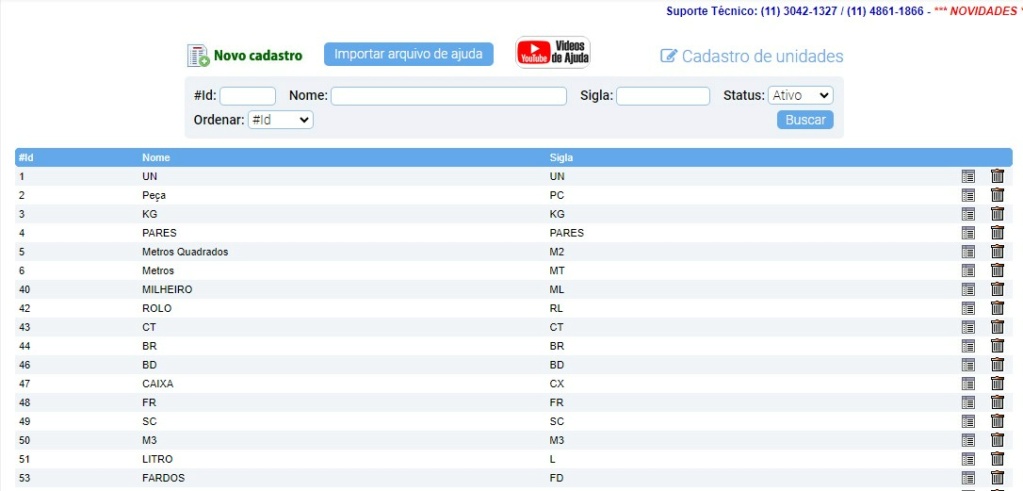The width and height of the screenshot is (1023, 491).
Task: Delete the M3 unit with trash icon
Action: [997, 440]
